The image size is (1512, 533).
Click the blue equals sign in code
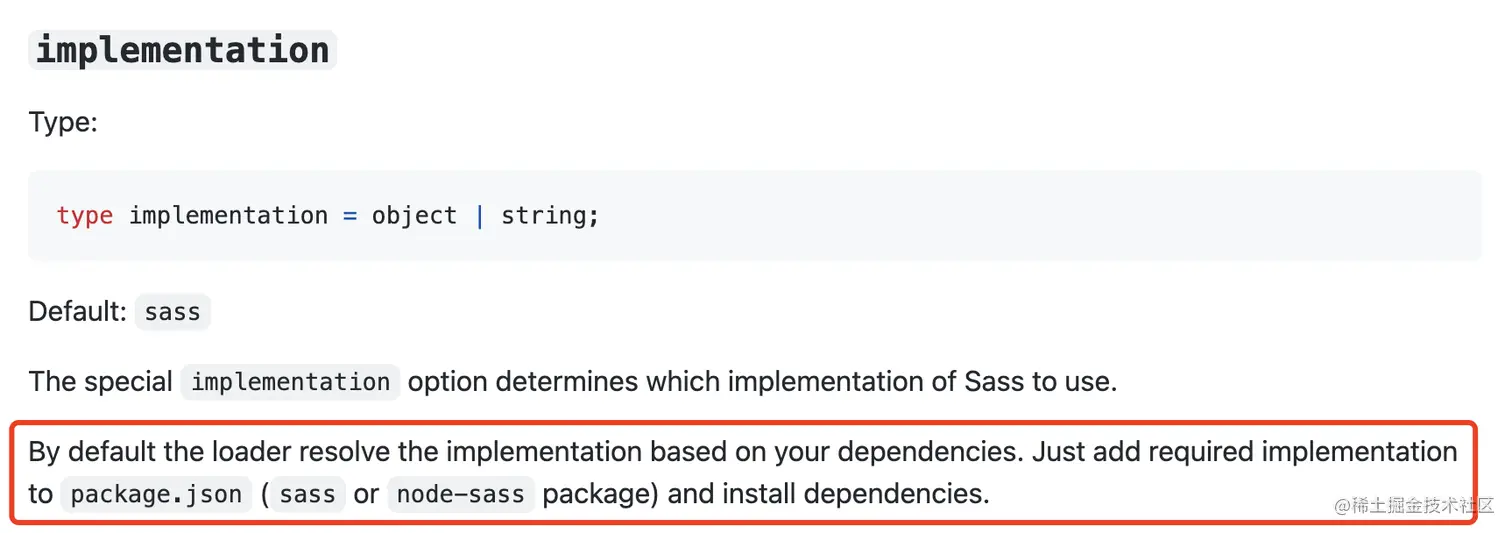[x=350, y=216]
